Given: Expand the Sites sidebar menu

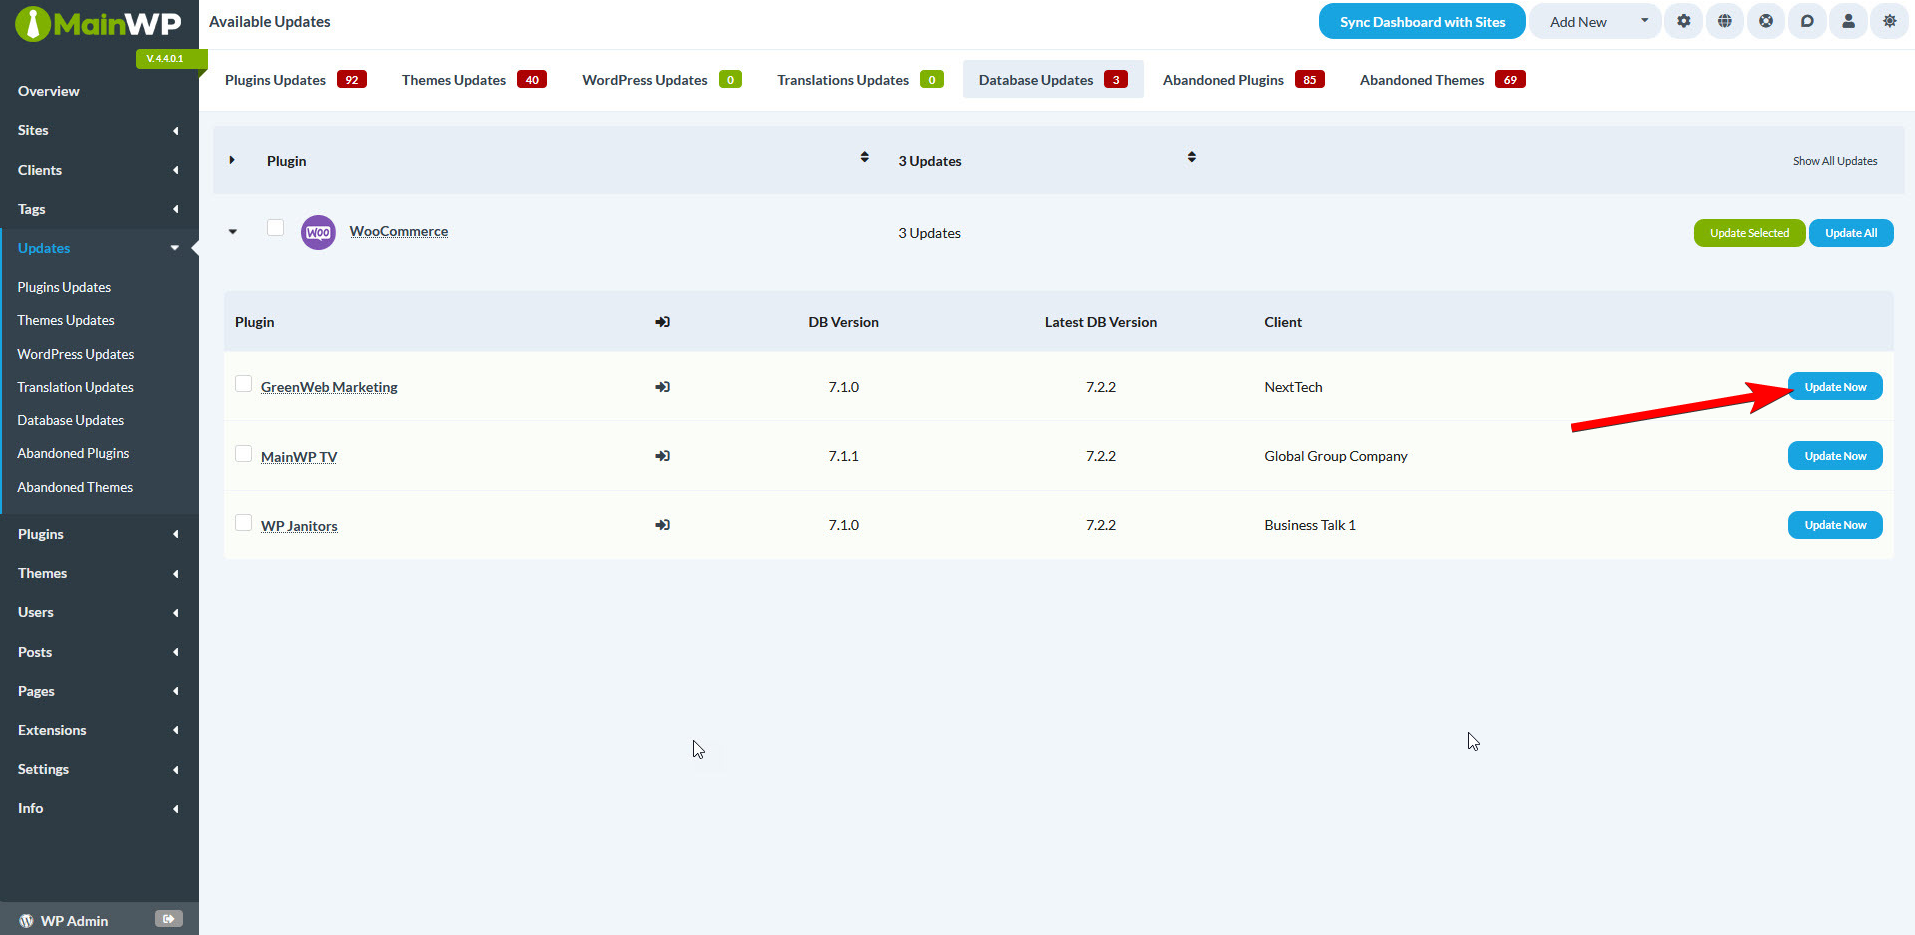Looking at the screenshot, I should pyautogui.click(x=176, y=131).
